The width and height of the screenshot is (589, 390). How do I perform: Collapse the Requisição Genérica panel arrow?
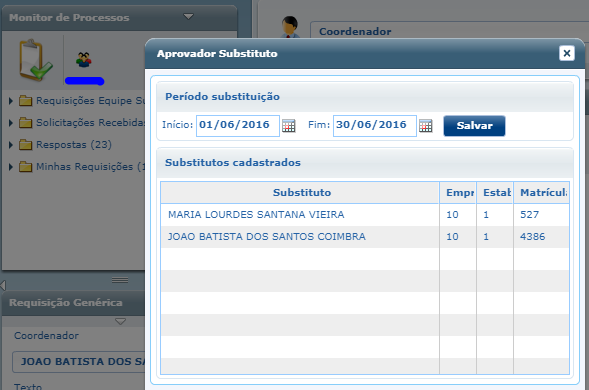pos(120,322)
